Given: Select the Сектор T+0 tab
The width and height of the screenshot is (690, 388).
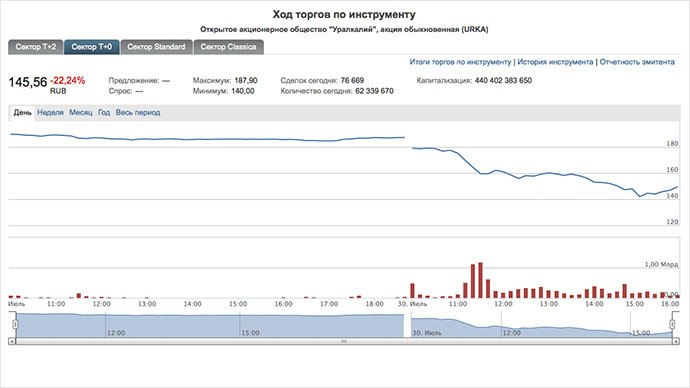Looking at the screenshot, I should coord(92,47).
